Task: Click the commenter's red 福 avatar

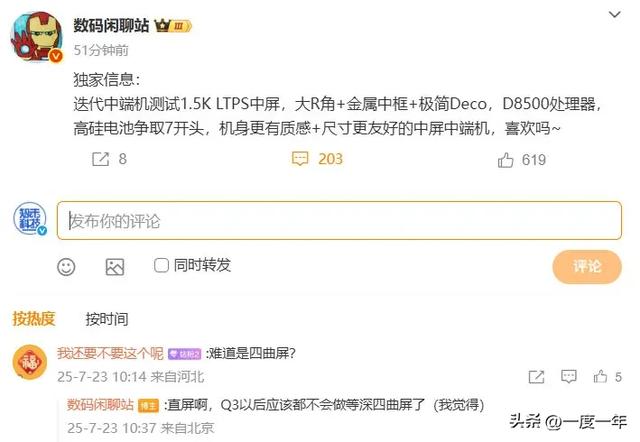Action: [x=30, y=362]
